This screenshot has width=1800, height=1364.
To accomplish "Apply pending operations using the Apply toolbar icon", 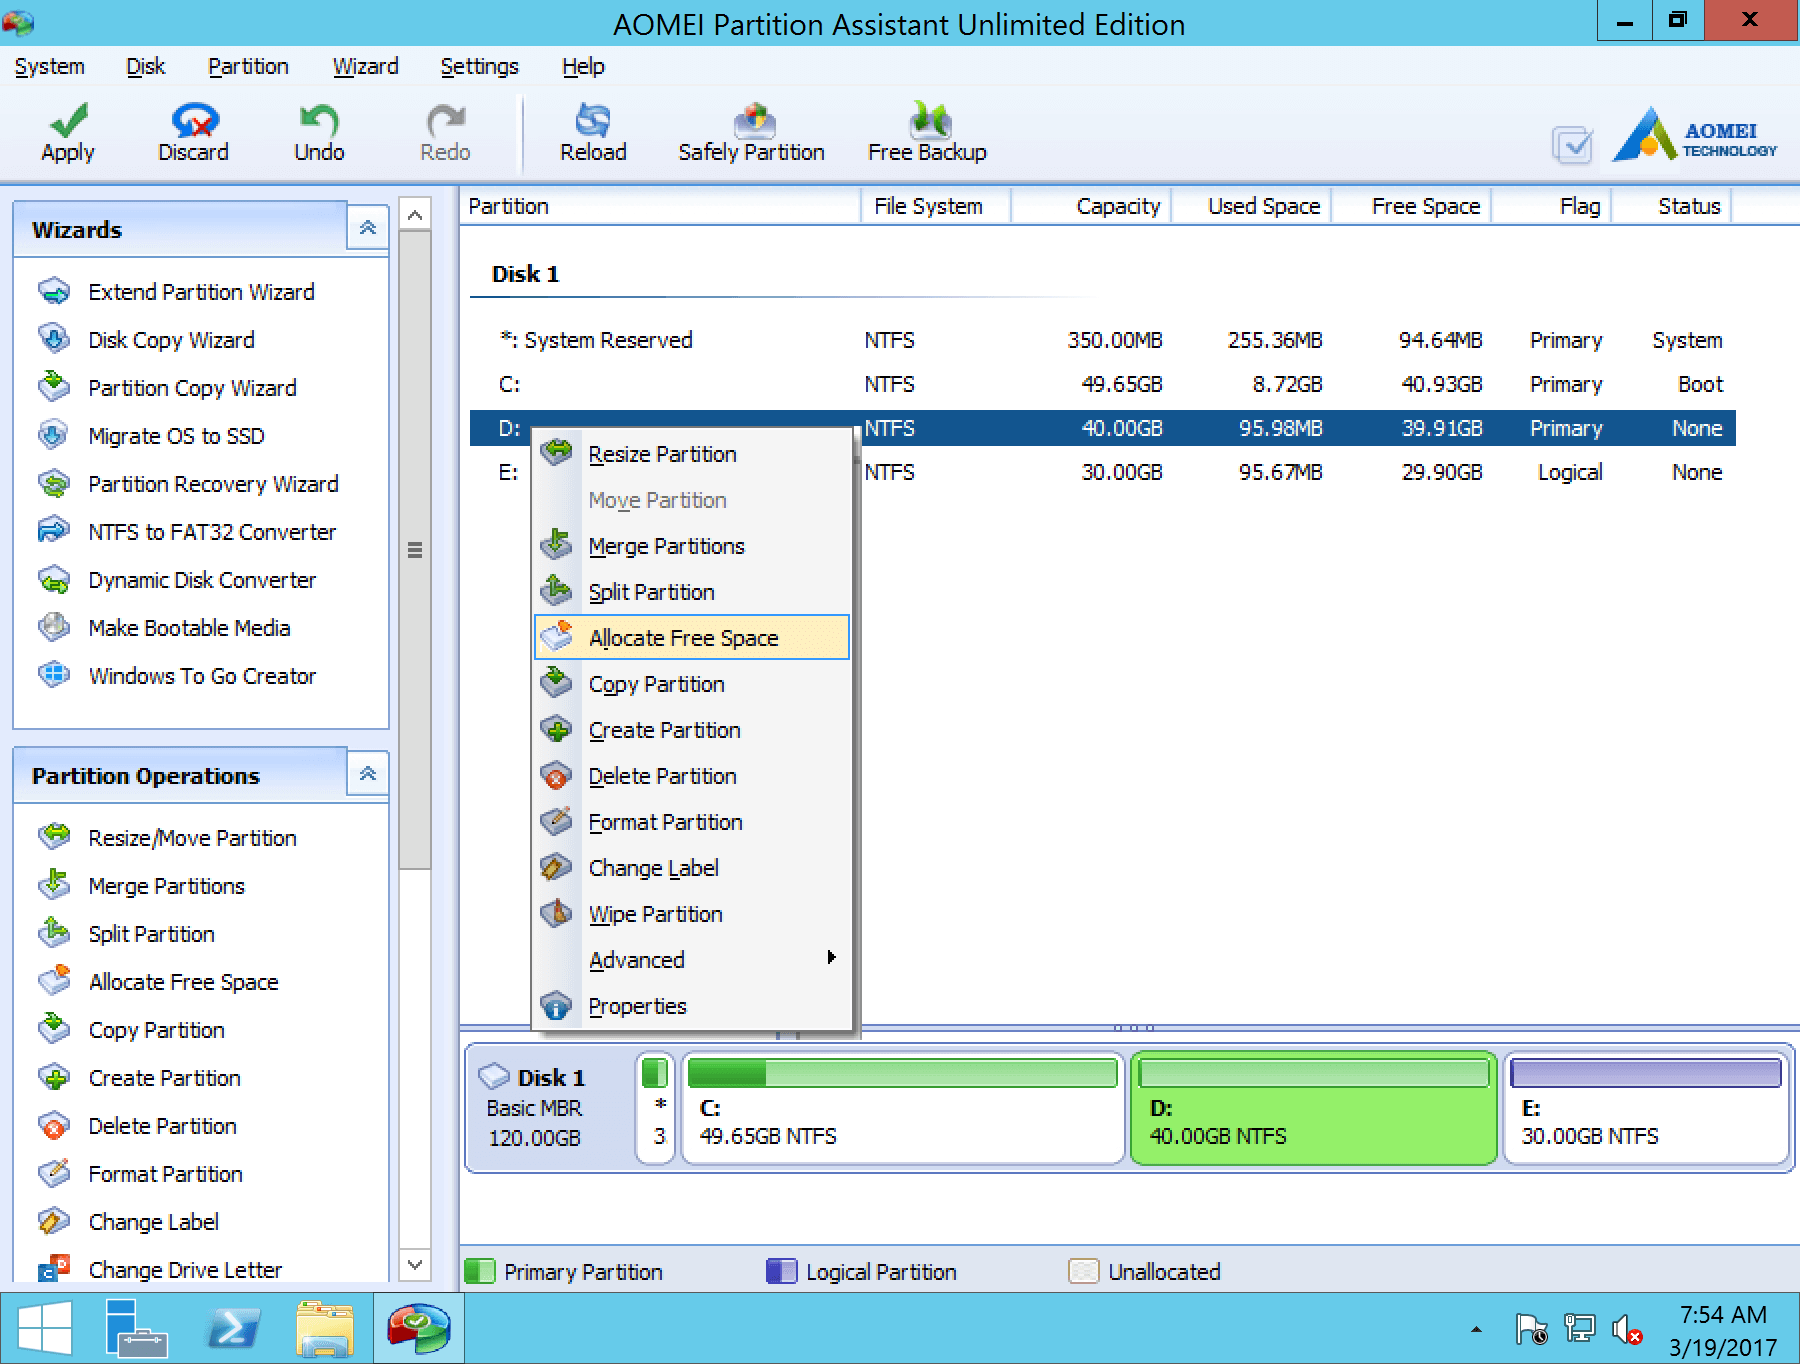I will pyautogui.click(x=66, y=133).
